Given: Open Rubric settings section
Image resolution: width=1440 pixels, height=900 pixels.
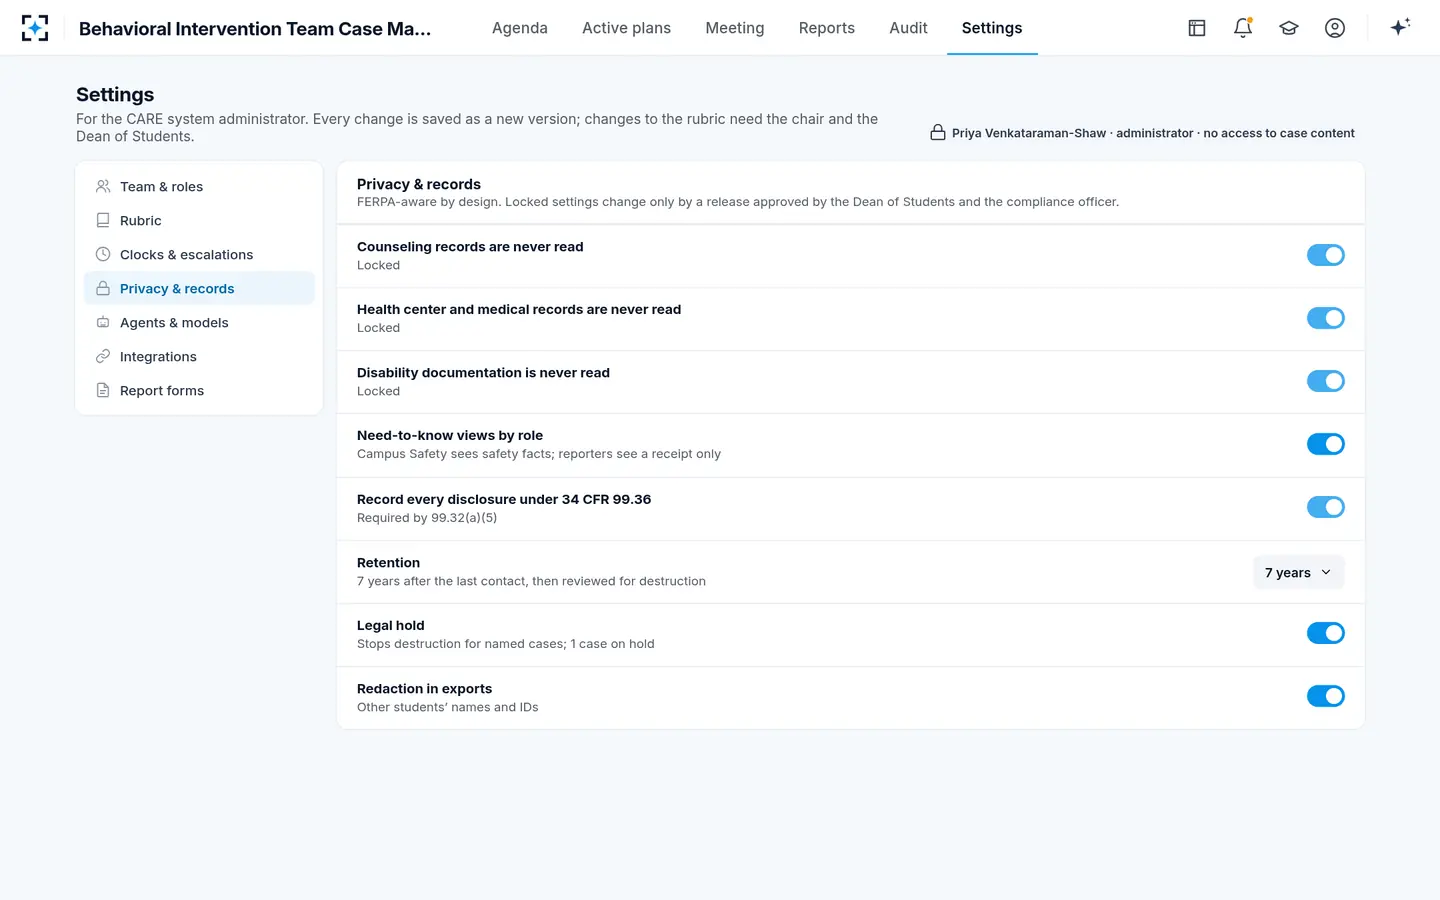Looking at the screenshot, I should (199, 221).
